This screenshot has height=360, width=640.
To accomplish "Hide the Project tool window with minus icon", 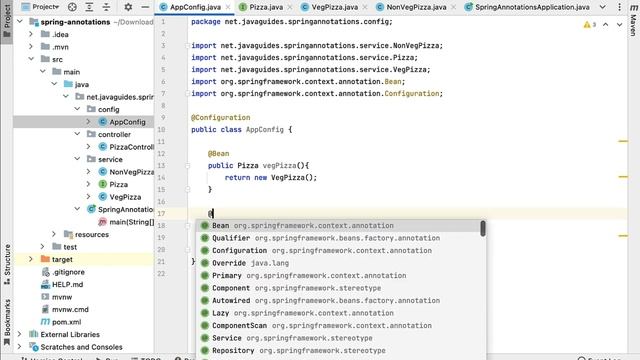I will tap(145, 7).
